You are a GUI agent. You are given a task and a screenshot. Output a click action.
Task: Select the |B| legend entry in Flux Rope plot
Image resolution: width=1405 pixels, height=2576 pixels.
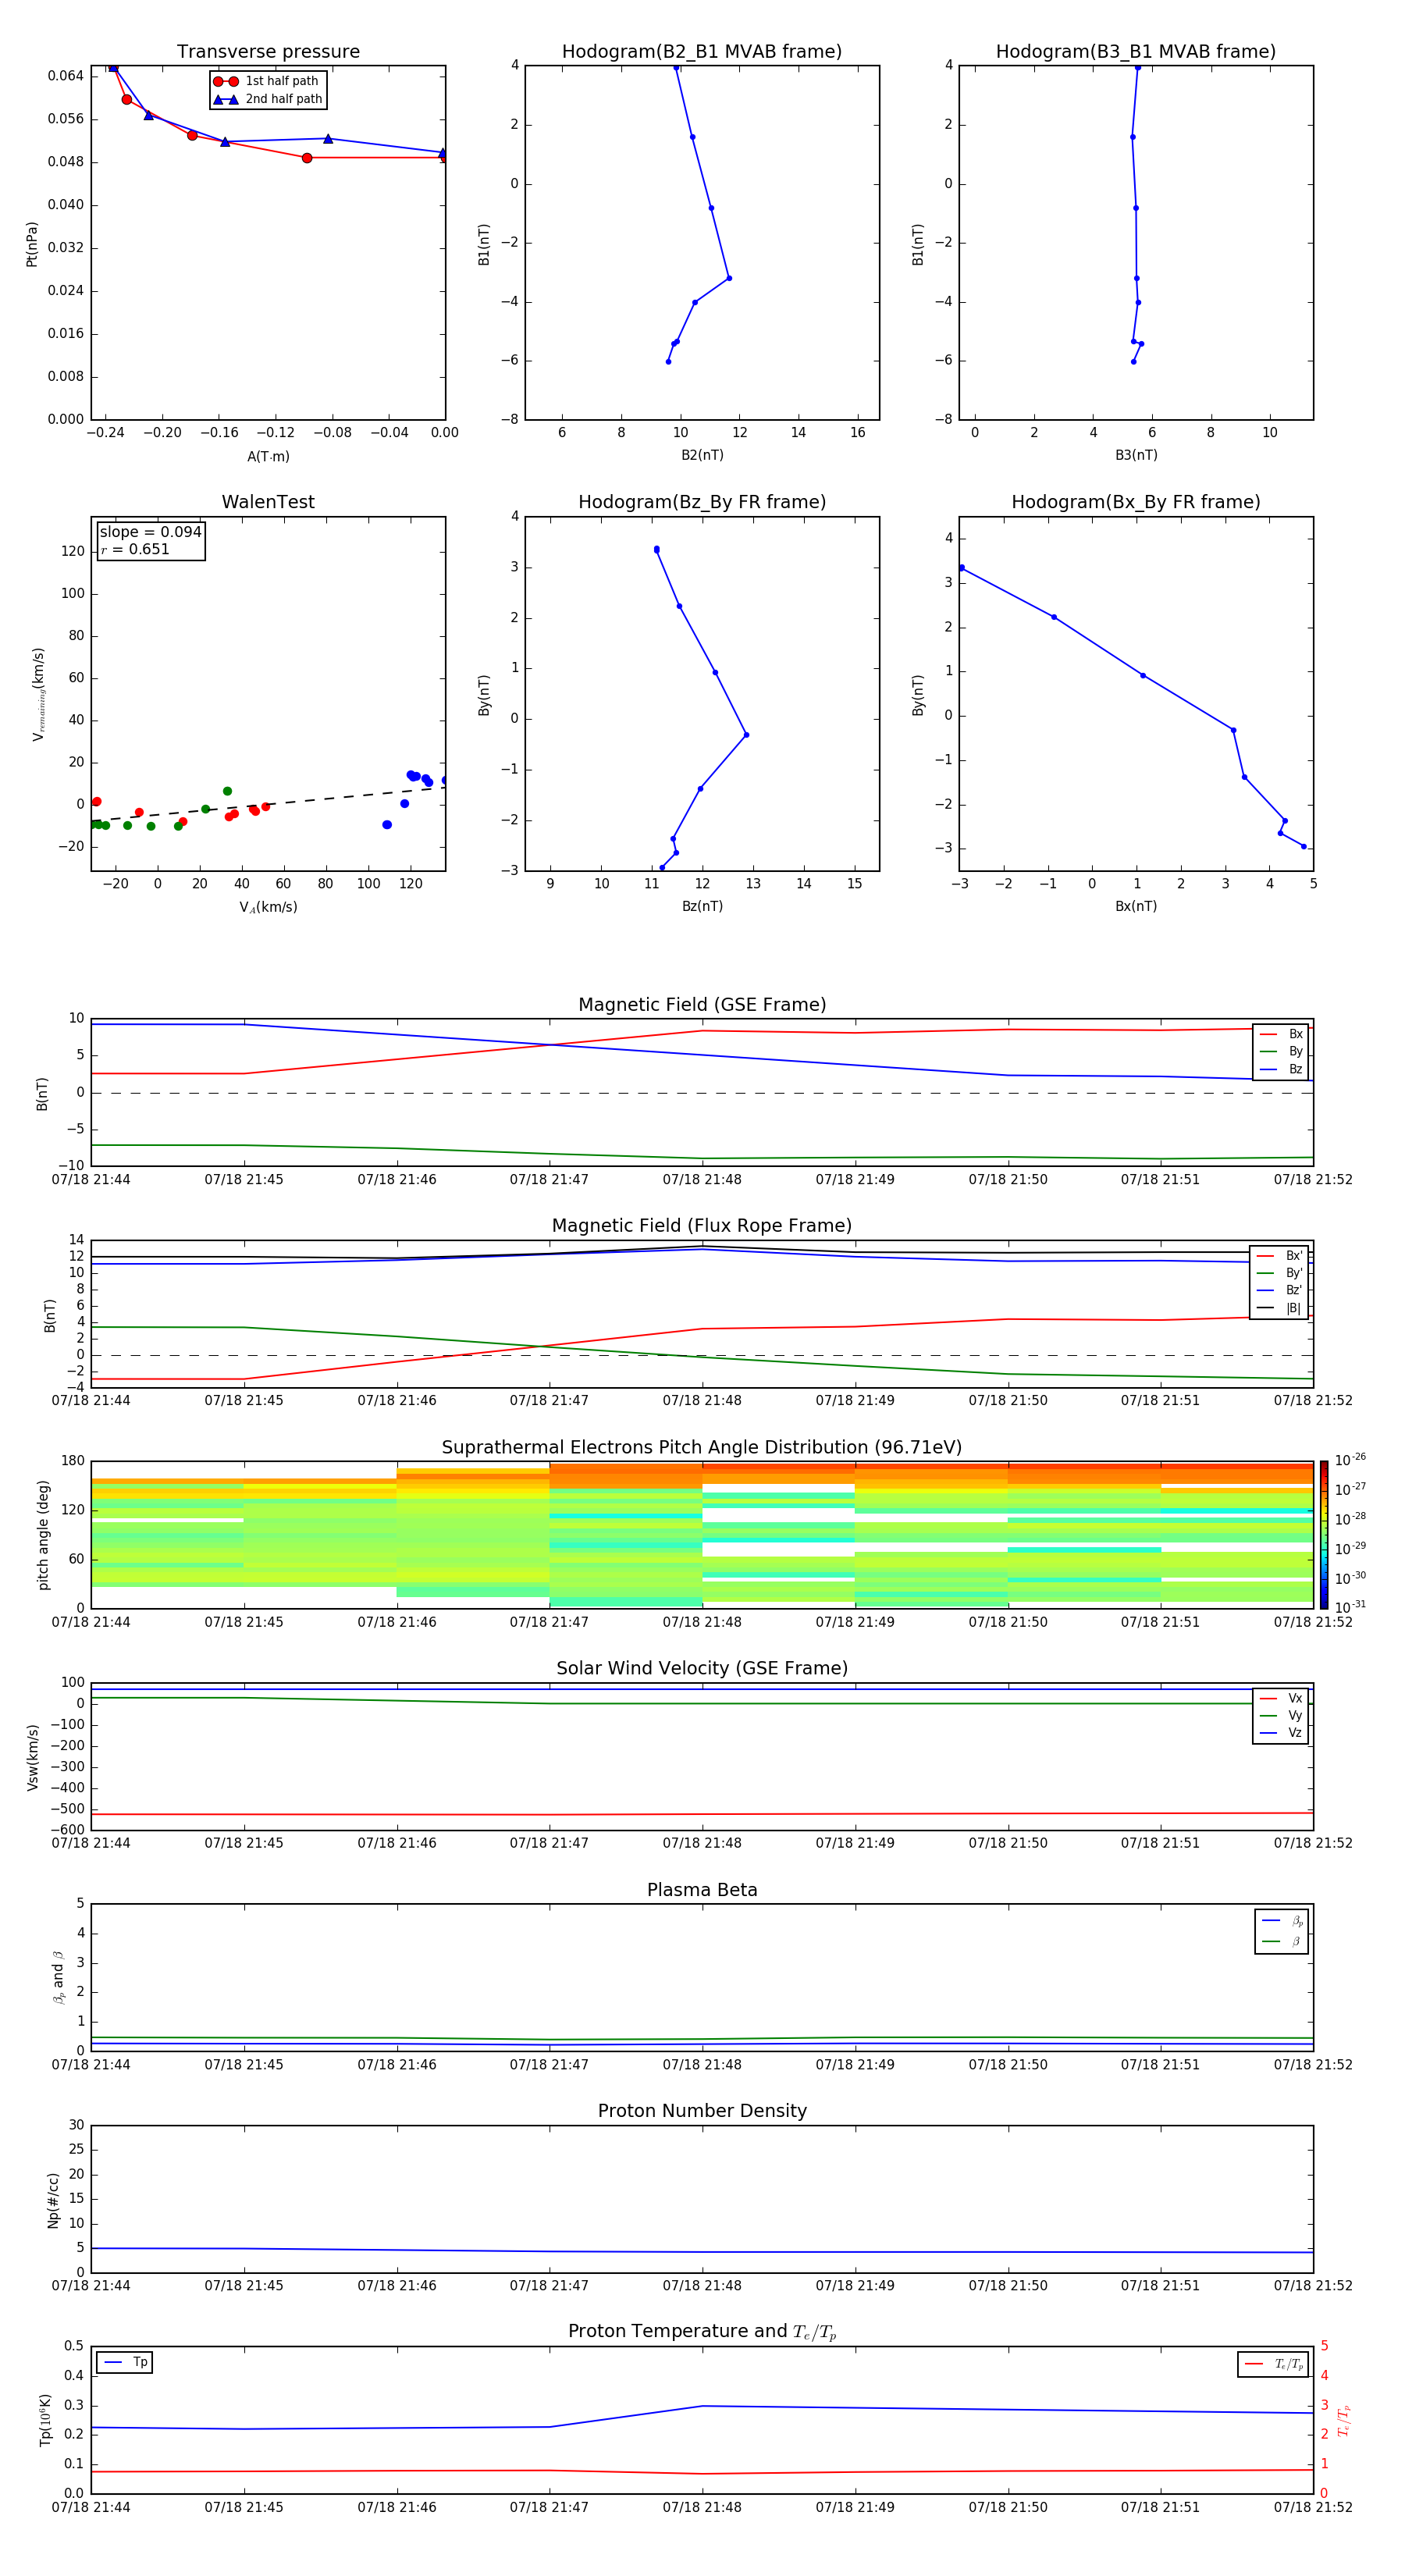(1280, 1308)
